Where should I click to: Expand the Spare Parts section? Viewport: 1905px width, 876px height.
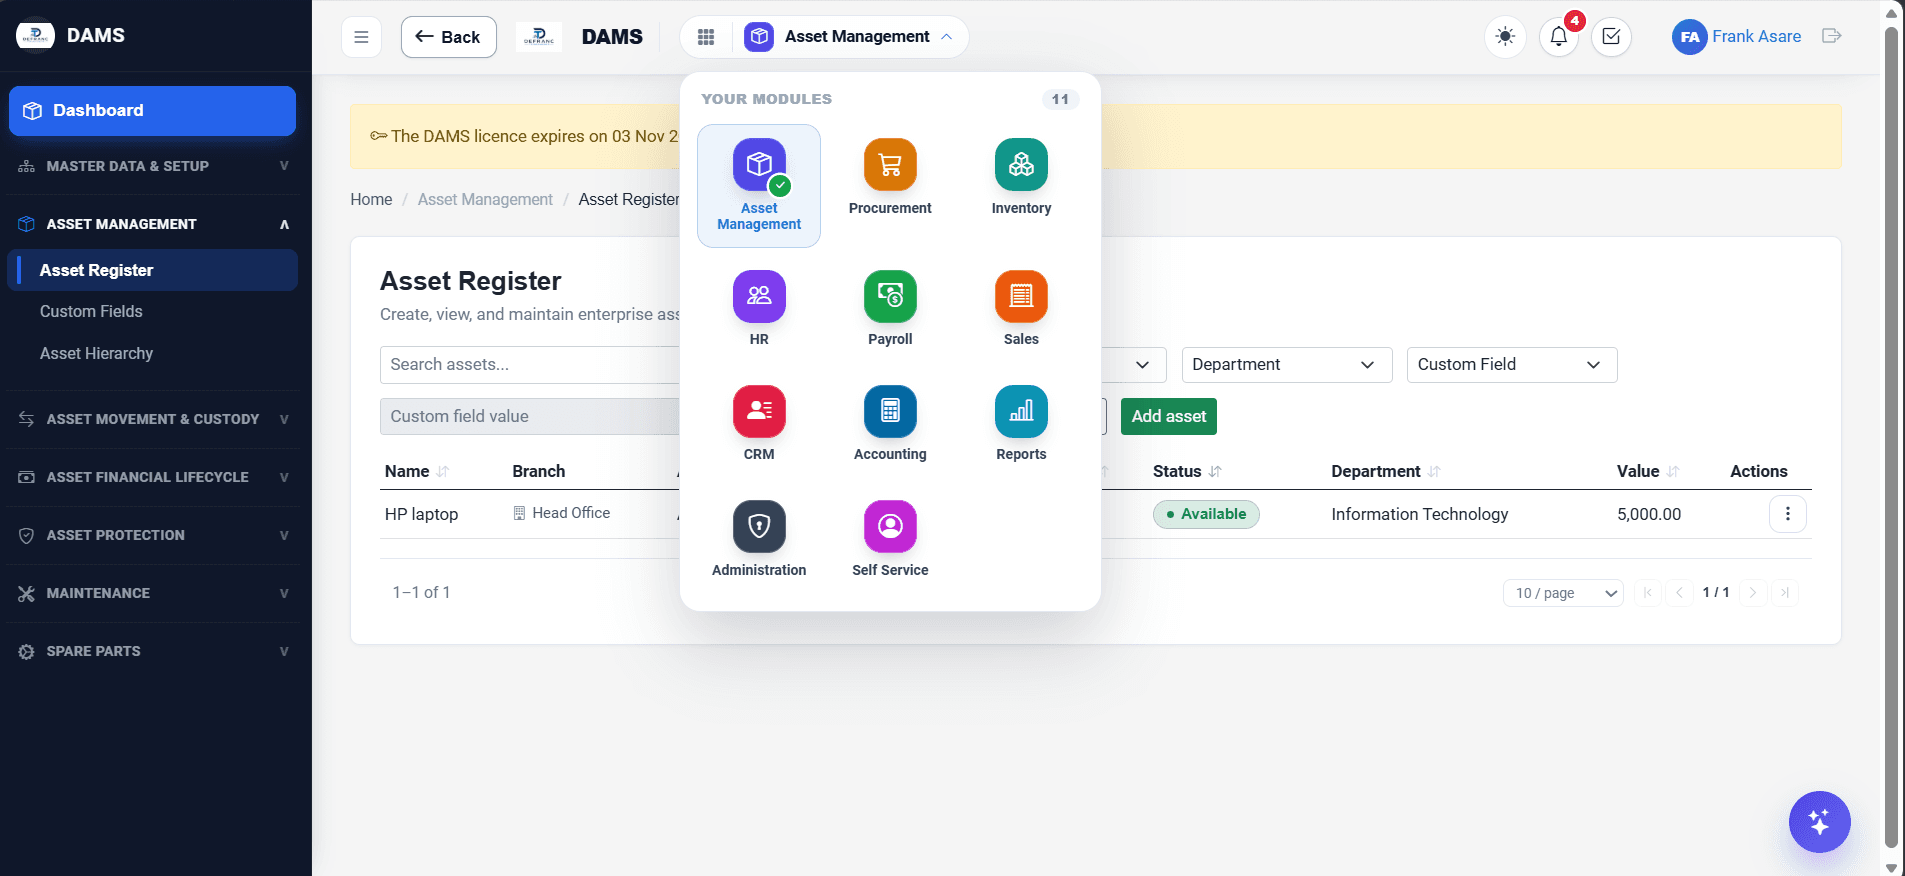[x=153, y=651]
